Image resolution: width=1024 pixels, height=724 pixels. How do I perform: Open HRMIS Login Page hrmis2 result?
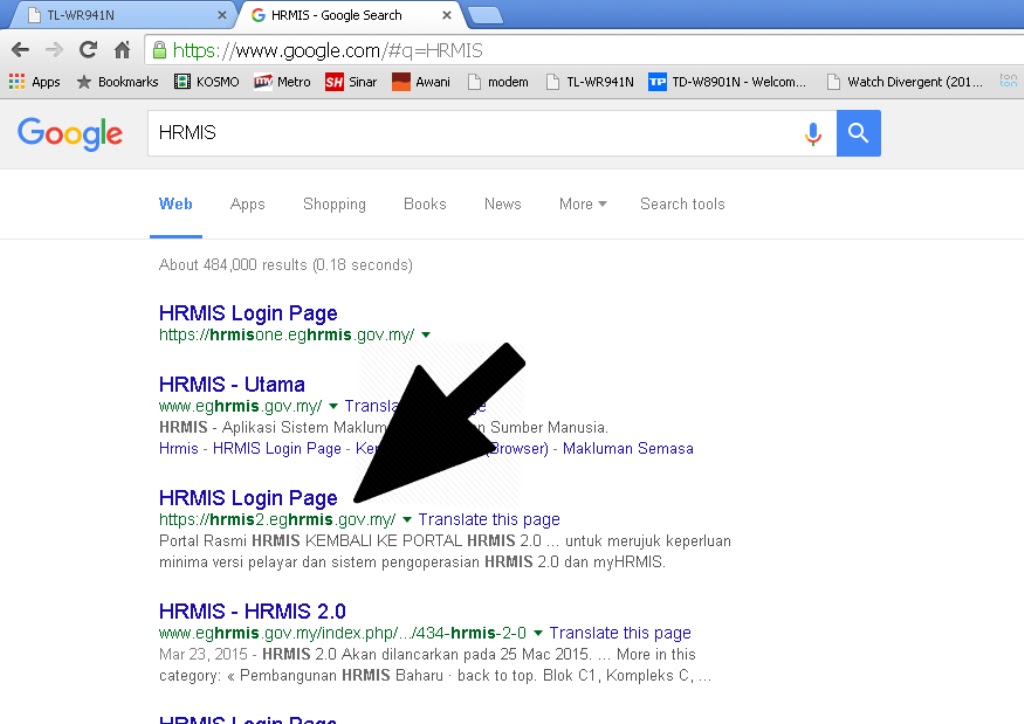click(x=248, y=498)
